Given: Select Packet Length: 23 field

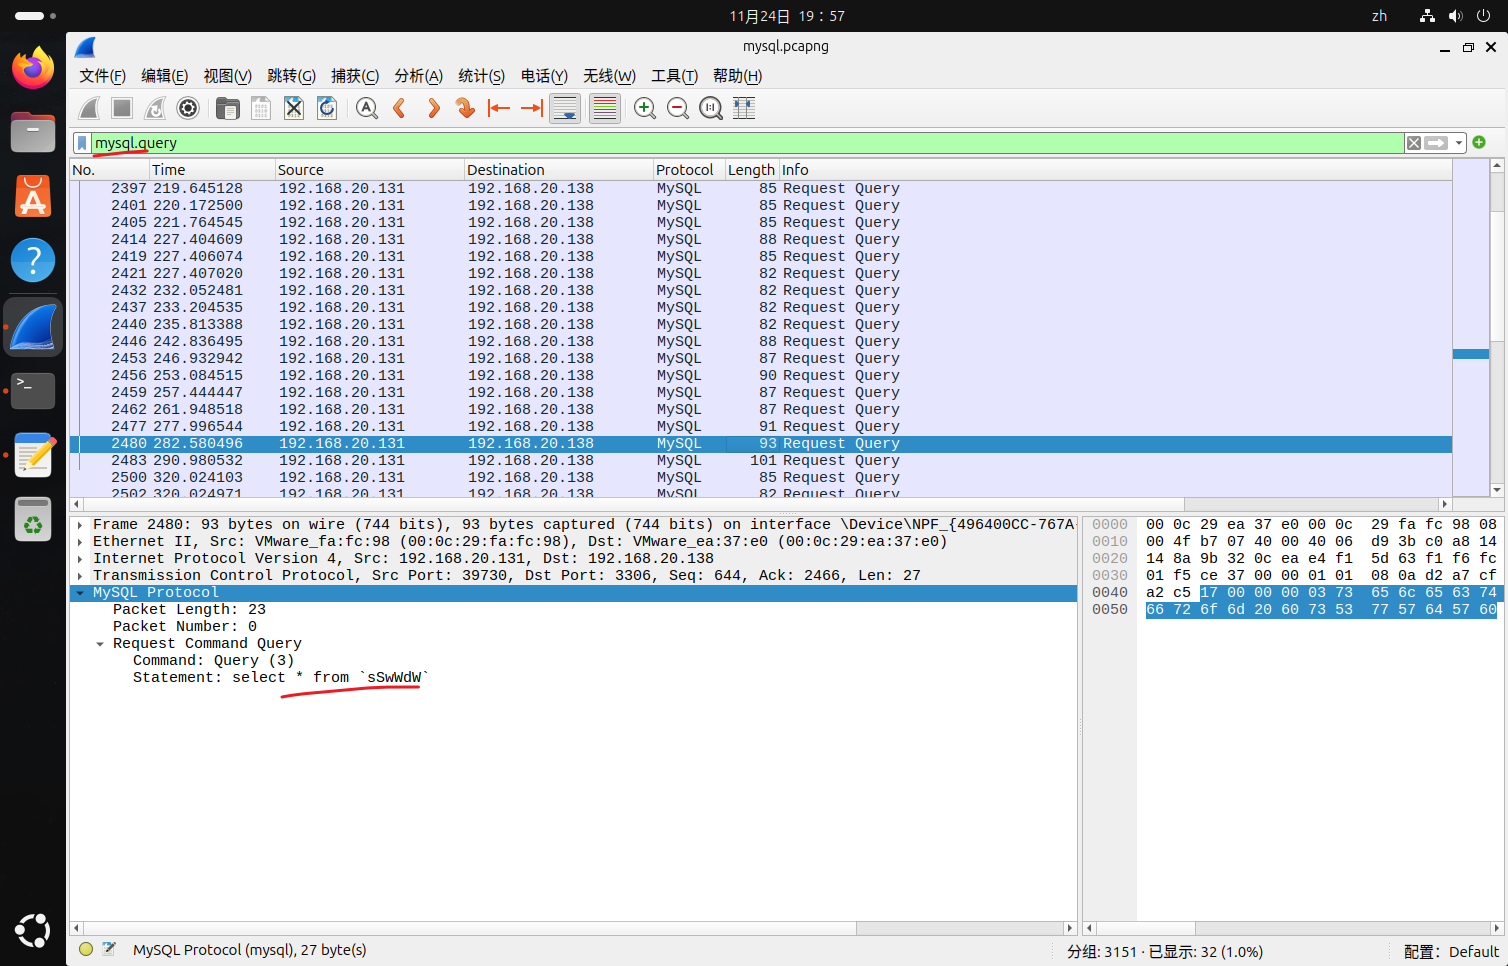Looking at the screenshot, I should [189, 609].
